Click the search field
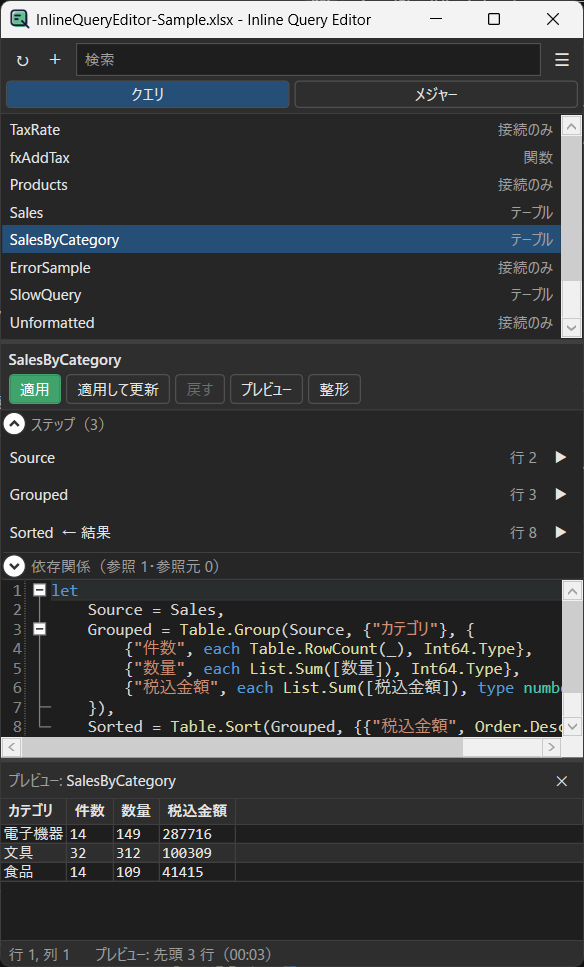Screen dimensions: 584x967 pos(308,60)
